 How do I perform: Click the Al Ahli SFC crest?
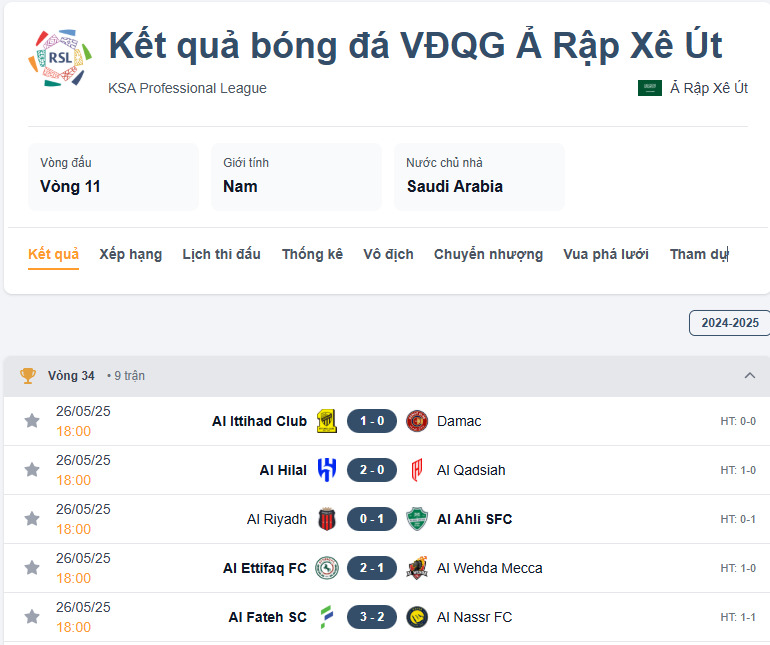click(x=417, y=519)
